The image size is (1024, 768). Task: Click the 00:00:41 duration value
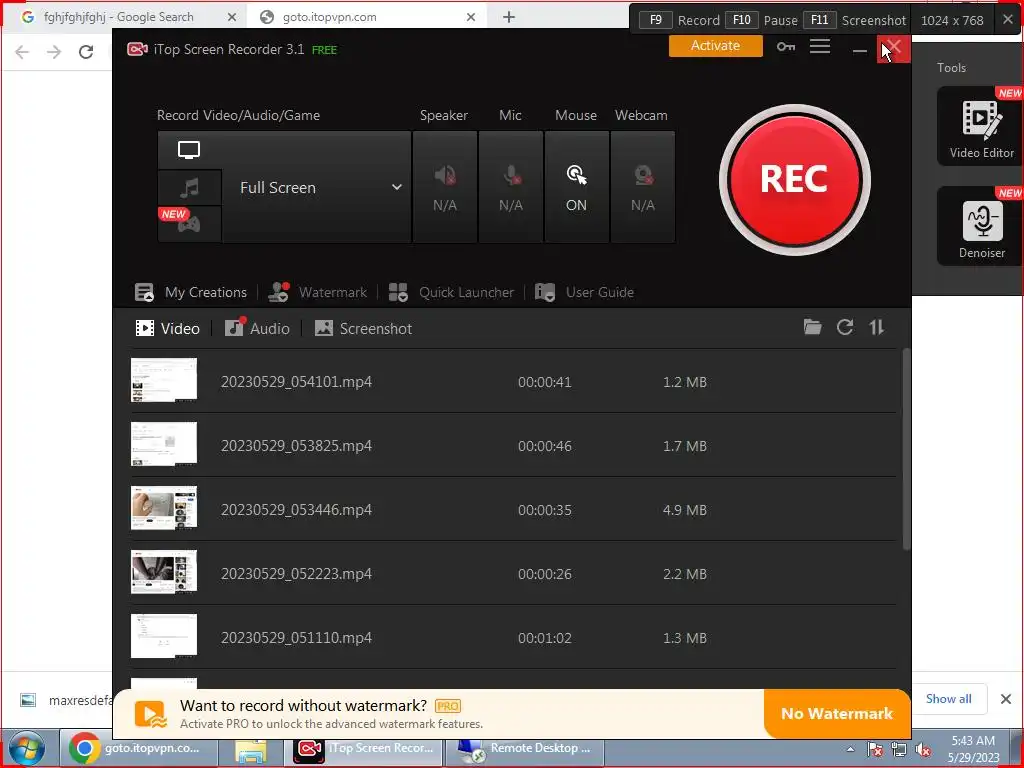(x=545, y=382)
